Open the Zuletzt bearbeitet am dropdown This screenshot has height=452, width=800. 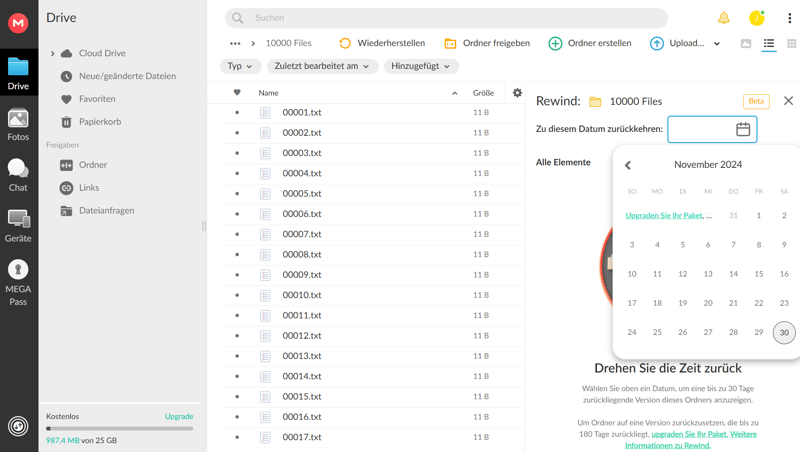(321, 66)
